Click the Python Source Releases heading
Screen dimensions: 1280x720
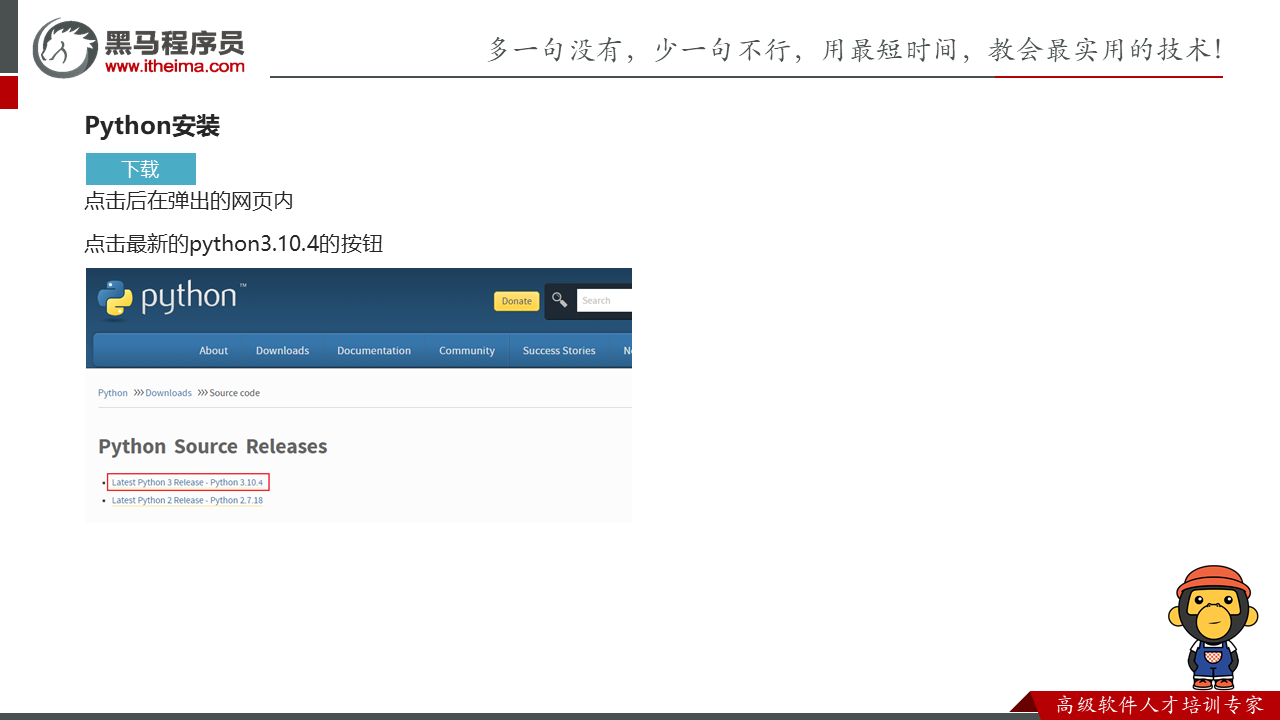(x=212, y=446)
